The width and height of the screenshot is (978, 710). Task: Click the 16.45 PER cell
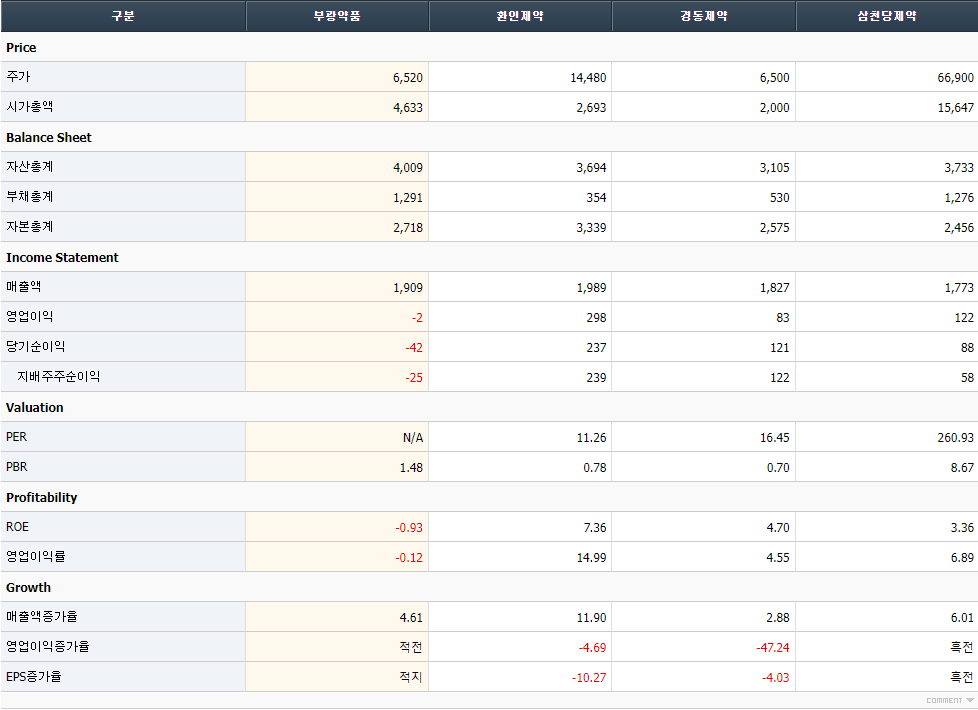click(x=704, y=437)
